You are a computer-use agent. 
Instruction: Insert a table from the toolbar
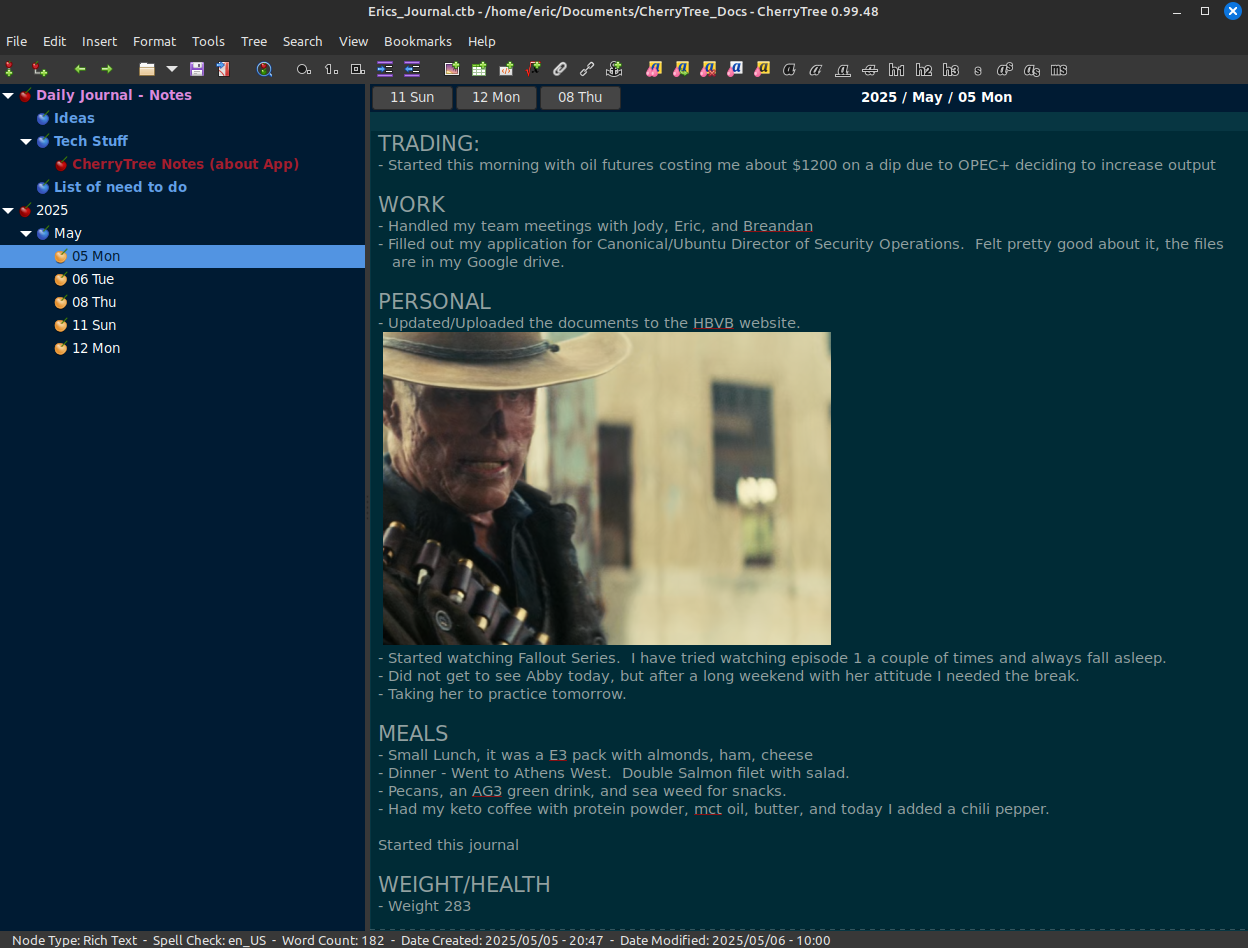(479, 69)
